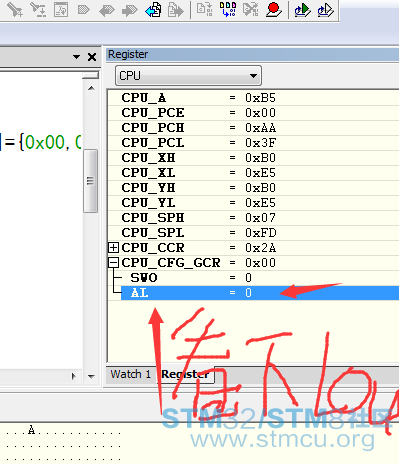Viewport: 399px width, 464px height.
Task: Go to previous bookmark icon
Action: pos(107,10)
